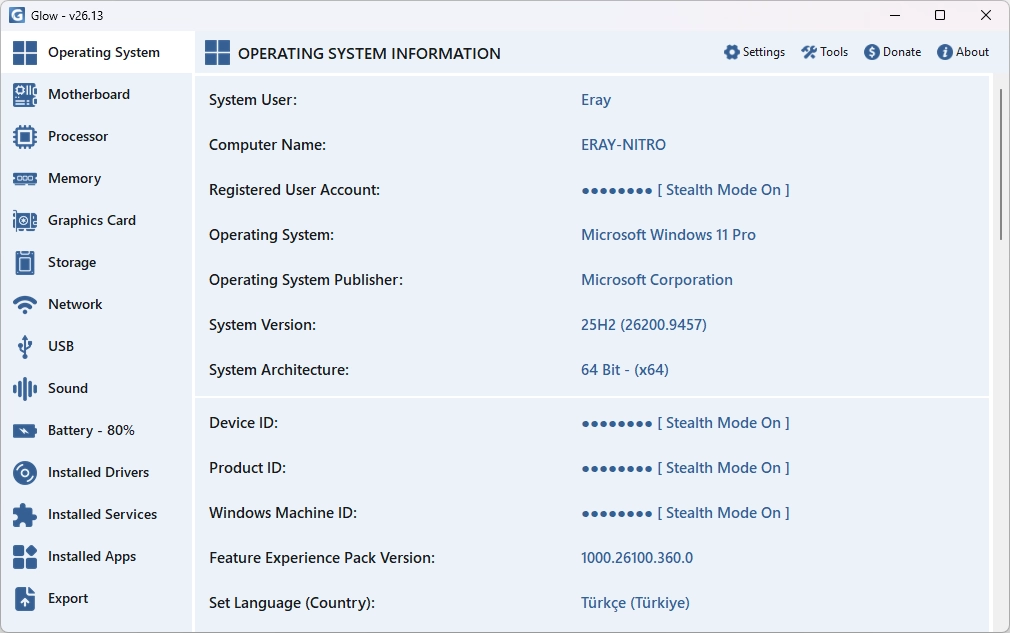Click Windows Machine ID stealth mode value

click(x=685, y=513)
